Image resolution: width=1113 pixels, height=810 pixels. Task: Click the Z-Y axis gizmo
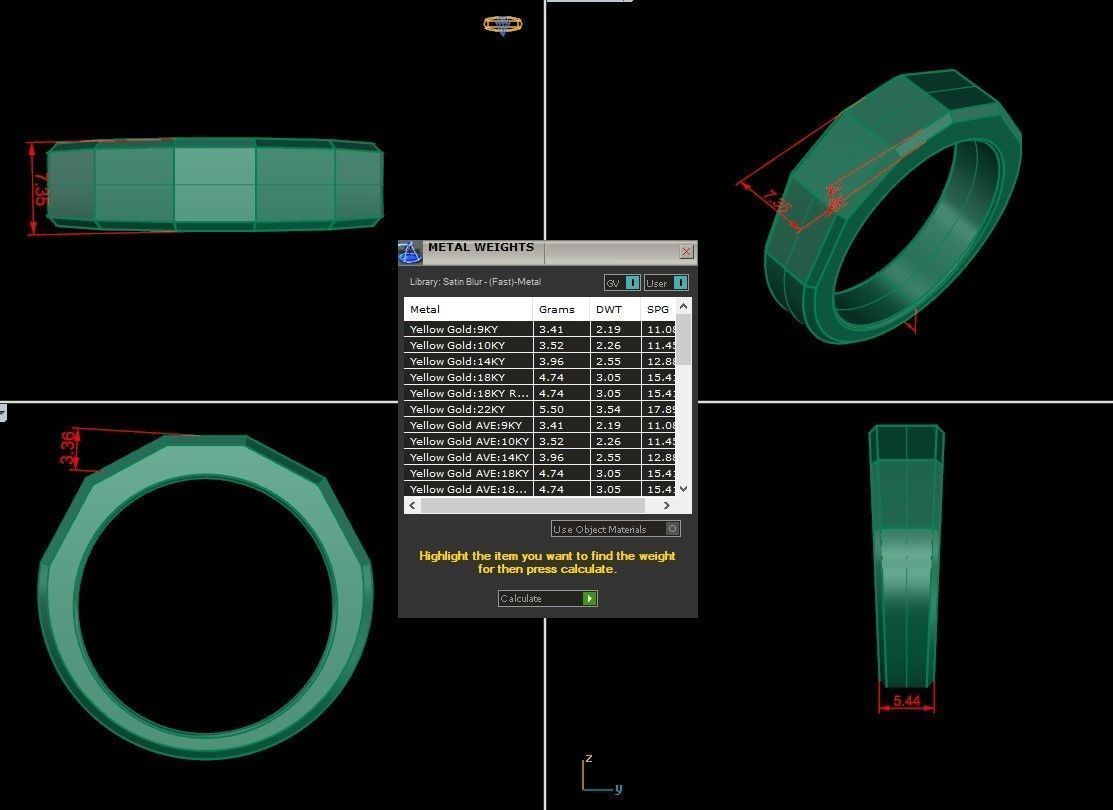(602, 775)
